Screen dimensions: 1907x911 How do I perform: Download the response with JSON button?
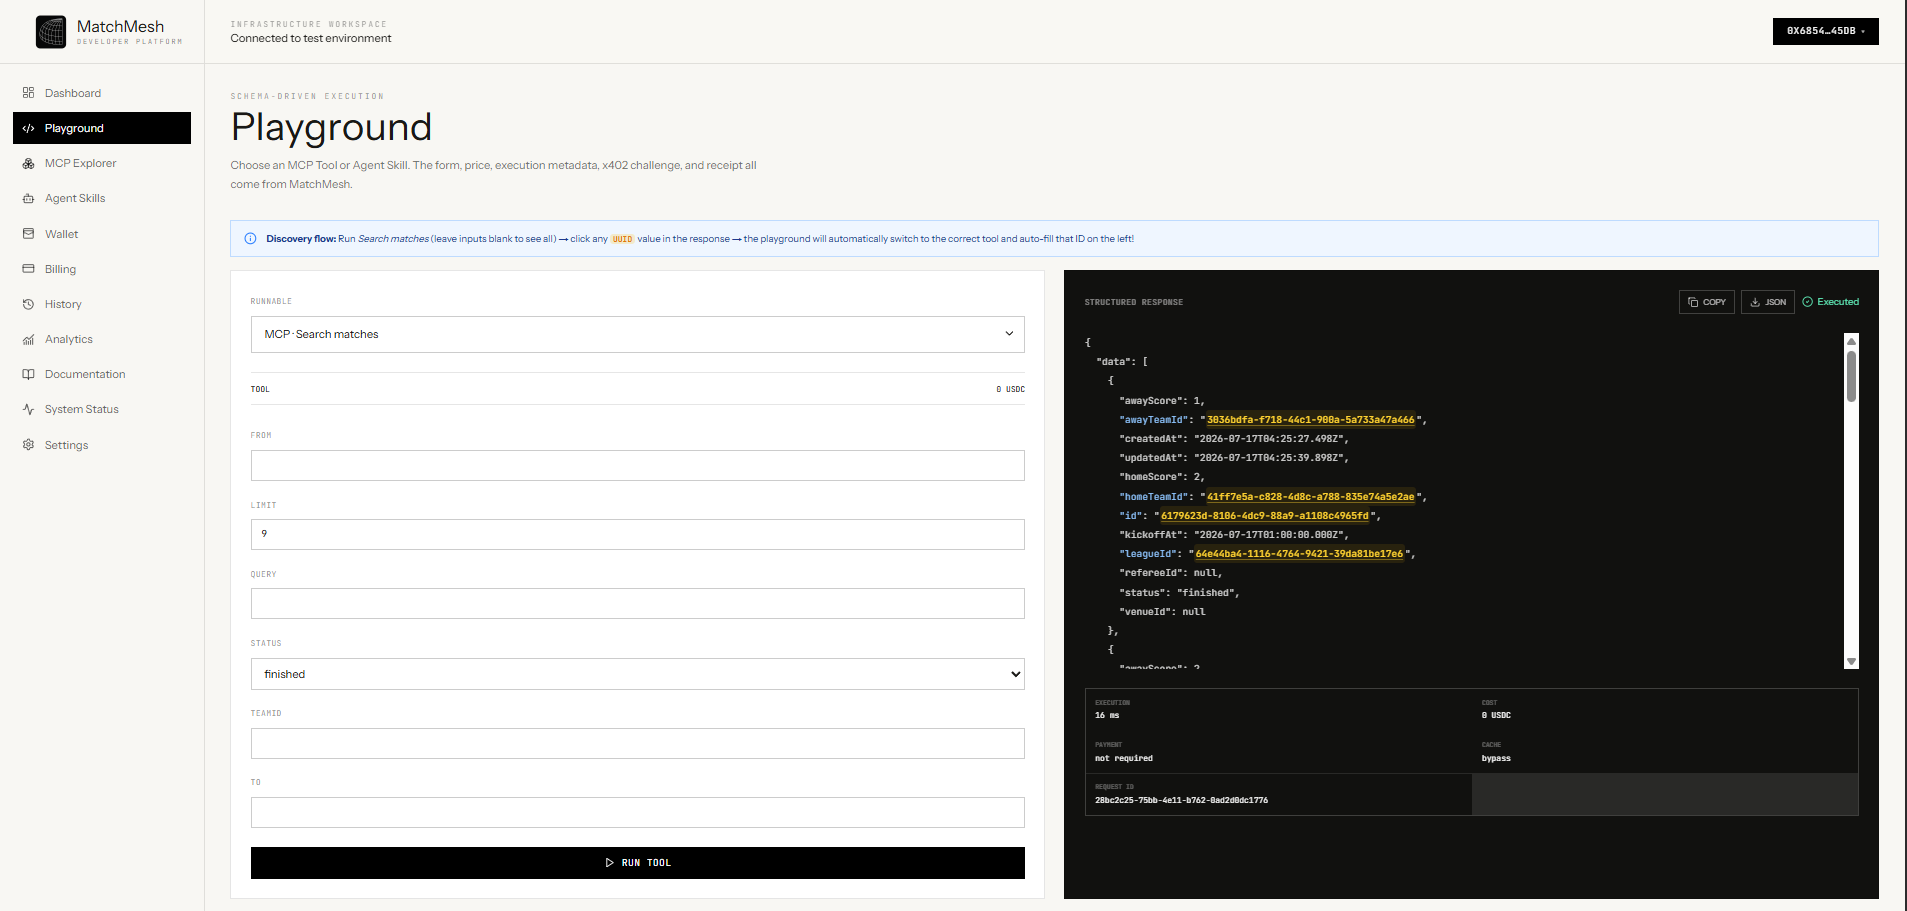coord(1768,302)
